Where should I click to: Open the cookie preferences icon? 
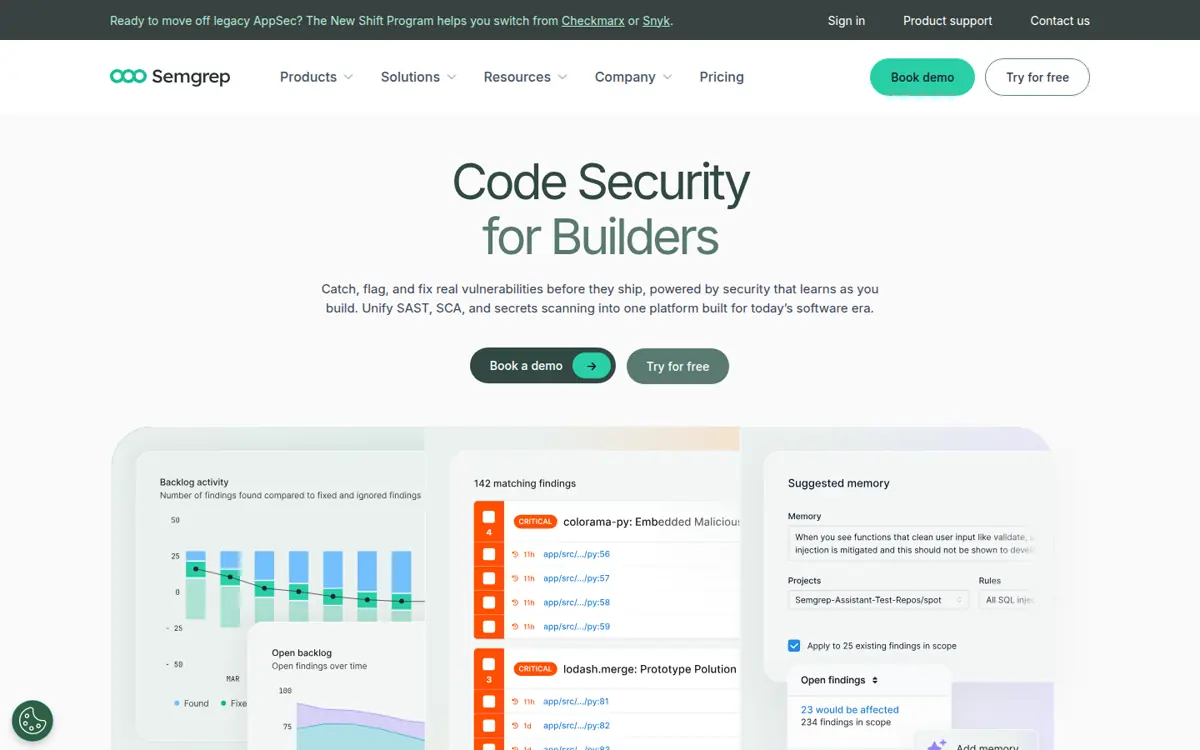click(x=32, y=720)
